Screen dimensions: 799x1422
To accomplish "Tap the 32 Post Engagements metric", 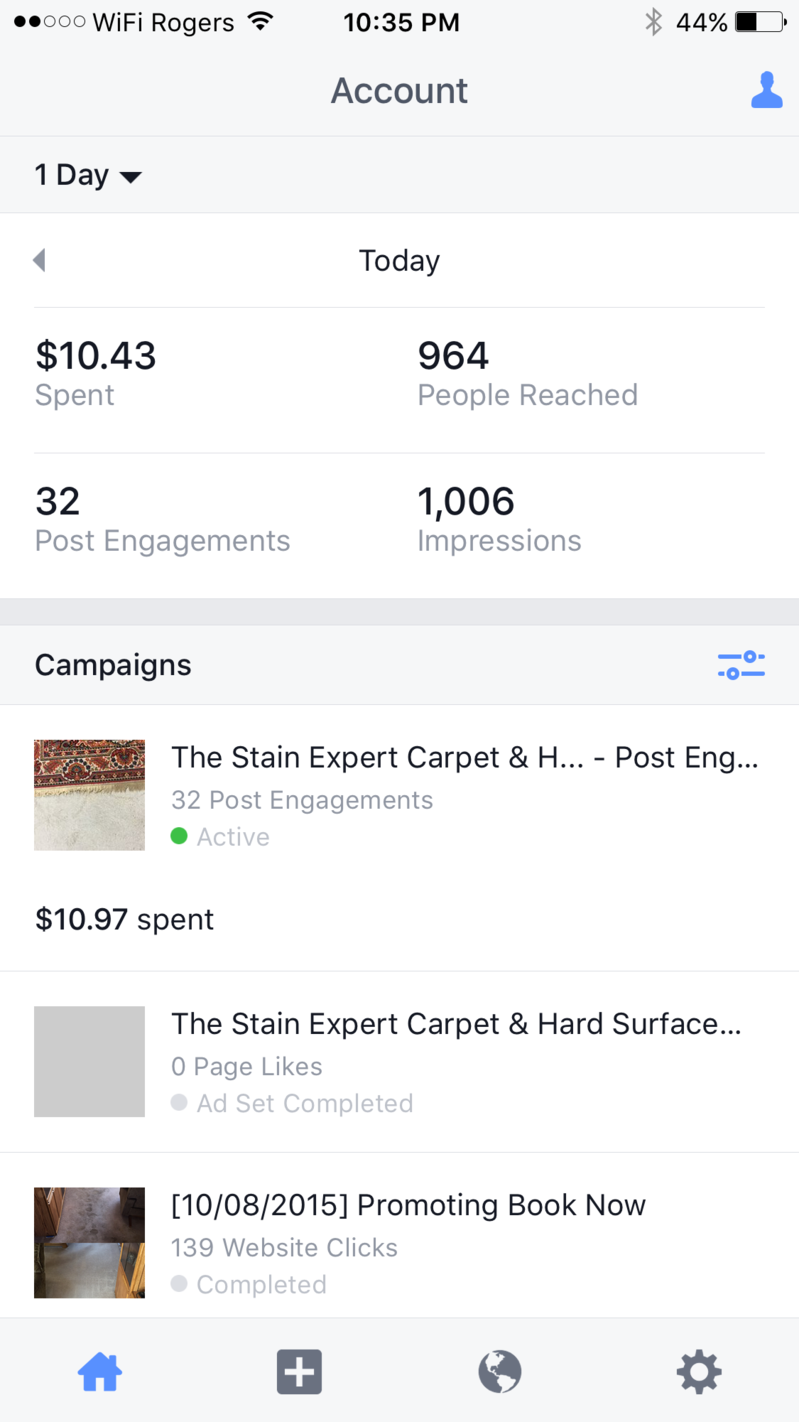I will point(162,519).
